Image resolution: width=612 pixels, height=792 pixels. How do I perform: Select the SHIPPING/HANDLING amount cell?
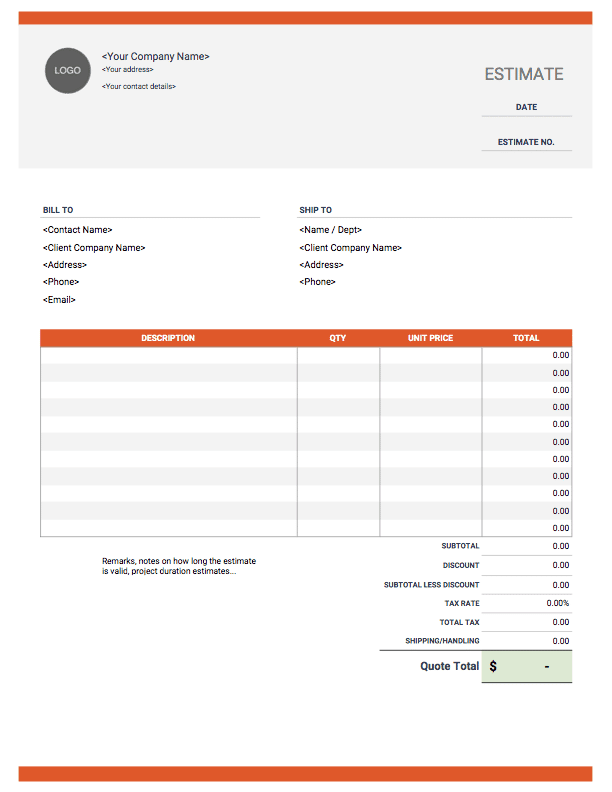pyautogui.click(x=527, y=641)
